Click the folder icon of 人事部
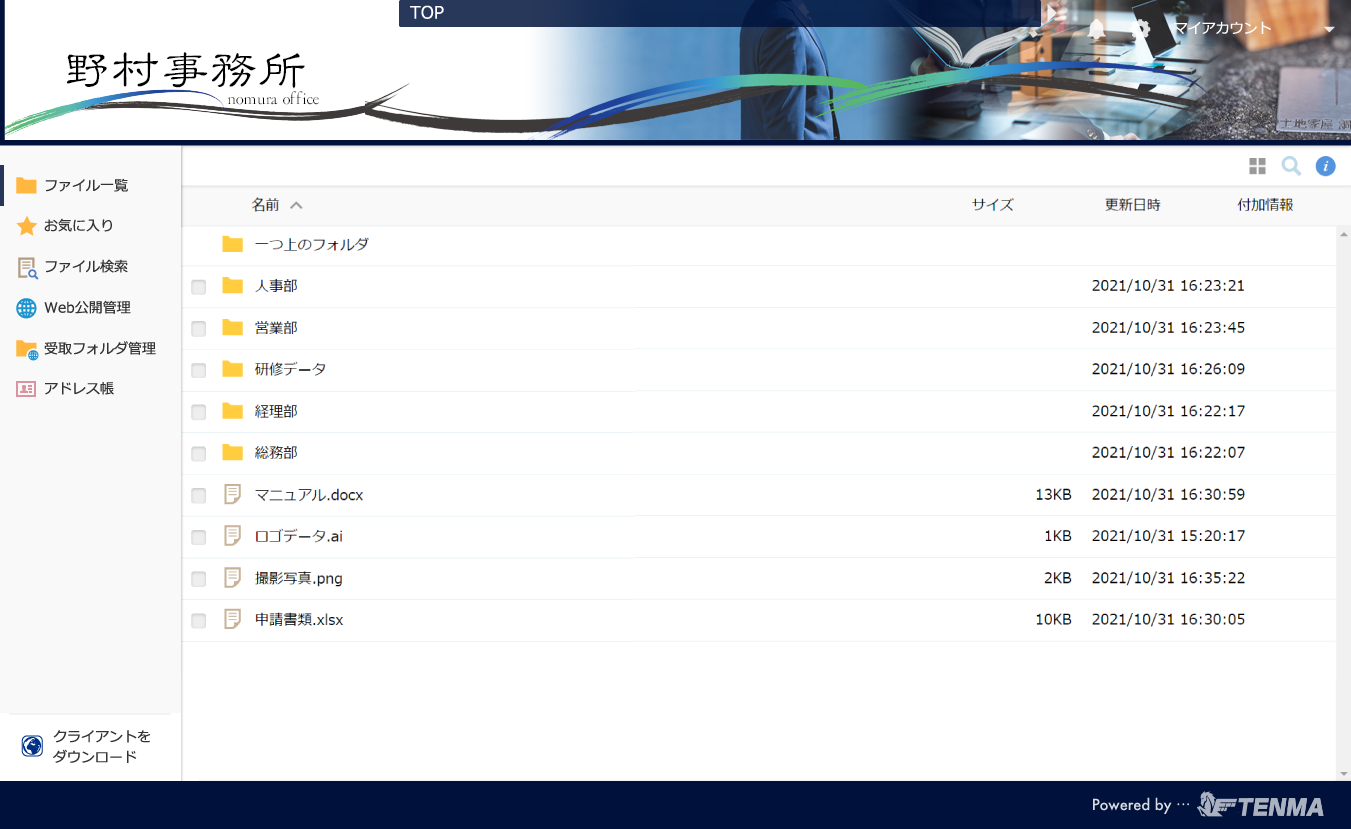 pyautogui.click(x=233, y=286)
